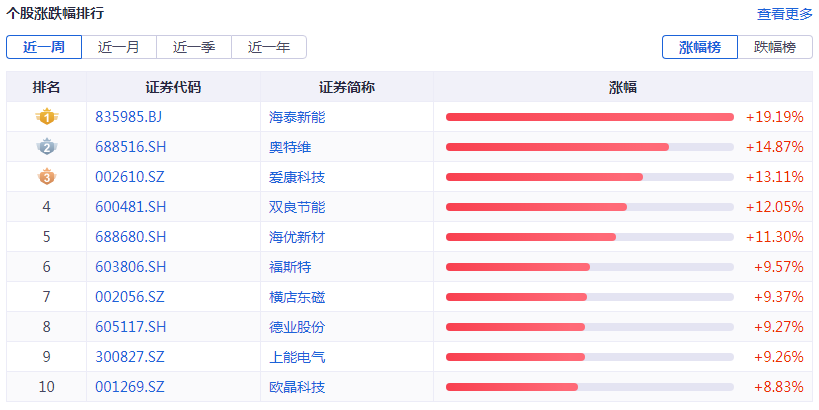Open stock code 688516.SH

pos(130,147)
